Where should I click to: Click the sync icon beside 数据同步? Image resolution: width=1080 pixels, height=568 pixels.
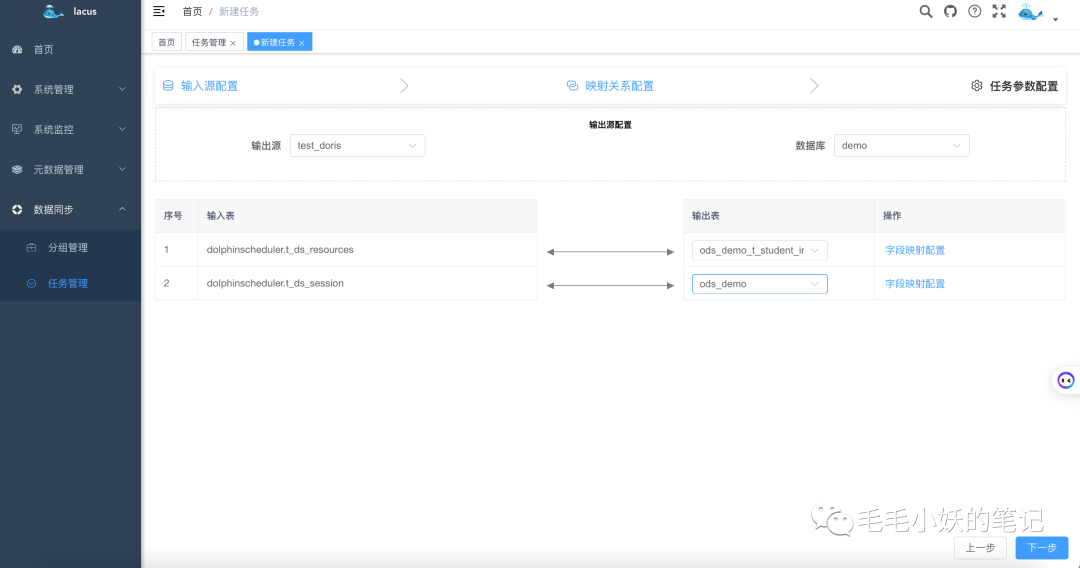(17, 209)
